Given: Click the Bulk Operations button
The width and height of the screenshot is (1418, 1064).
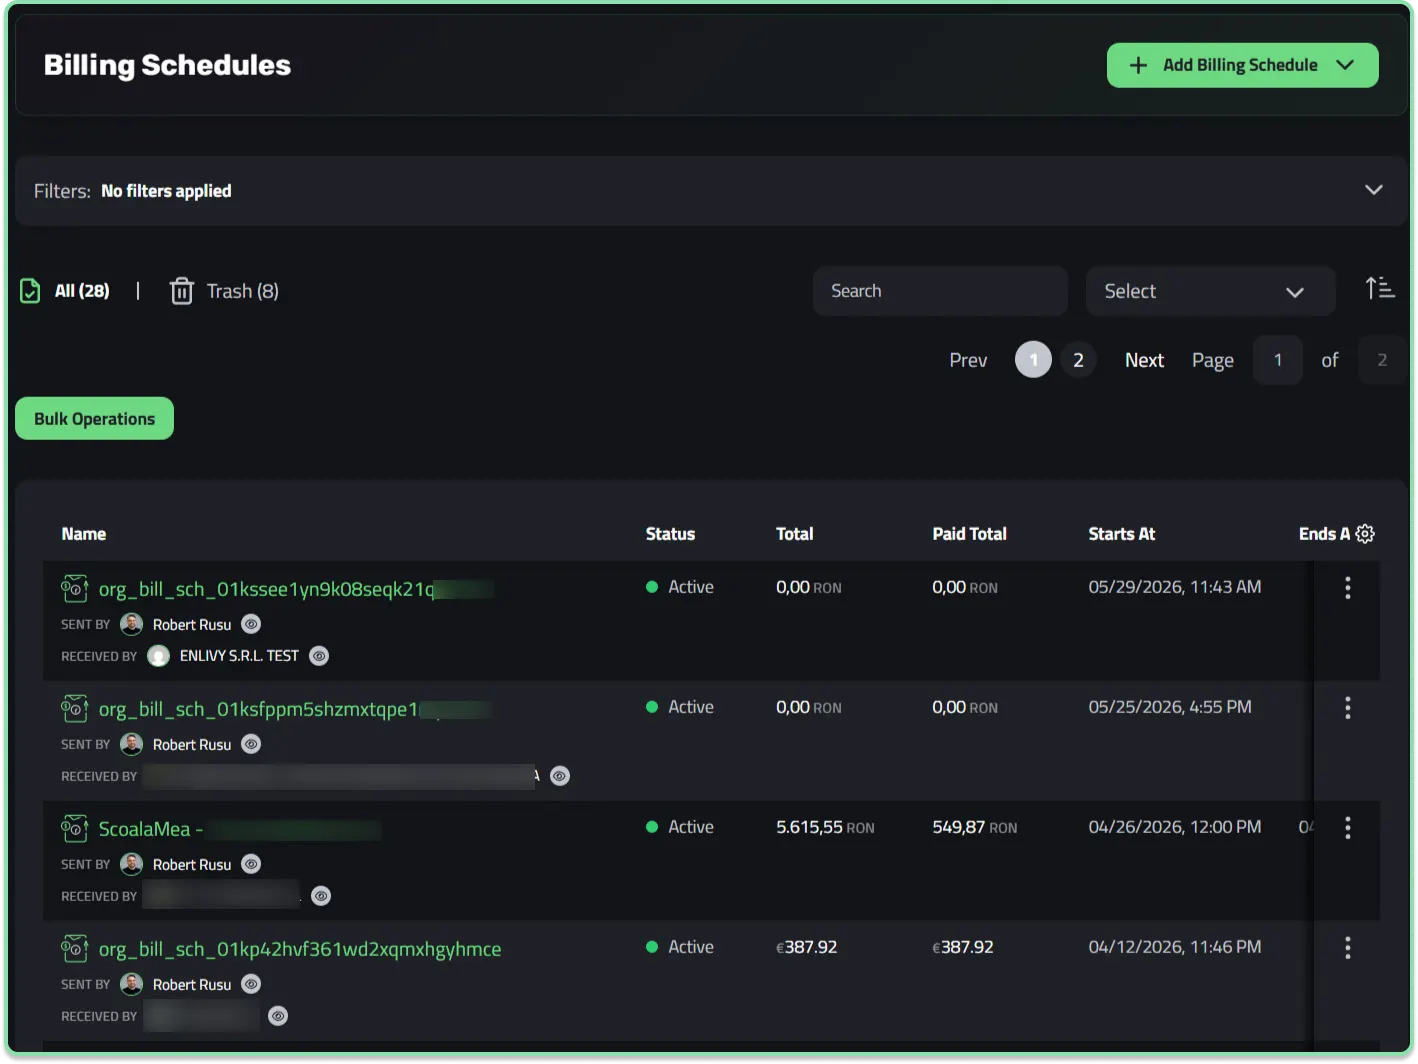Looking at the screenshot, I should tap(95, 419).
